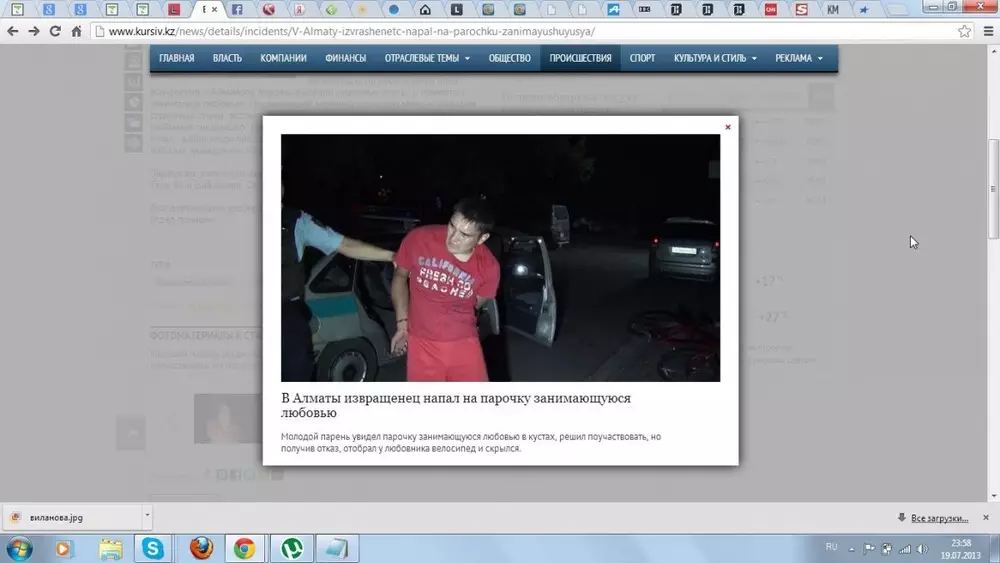Expand the Отраслевые темы dropdown
This screenshot has height=563, width=1000.
pos(427,58)
